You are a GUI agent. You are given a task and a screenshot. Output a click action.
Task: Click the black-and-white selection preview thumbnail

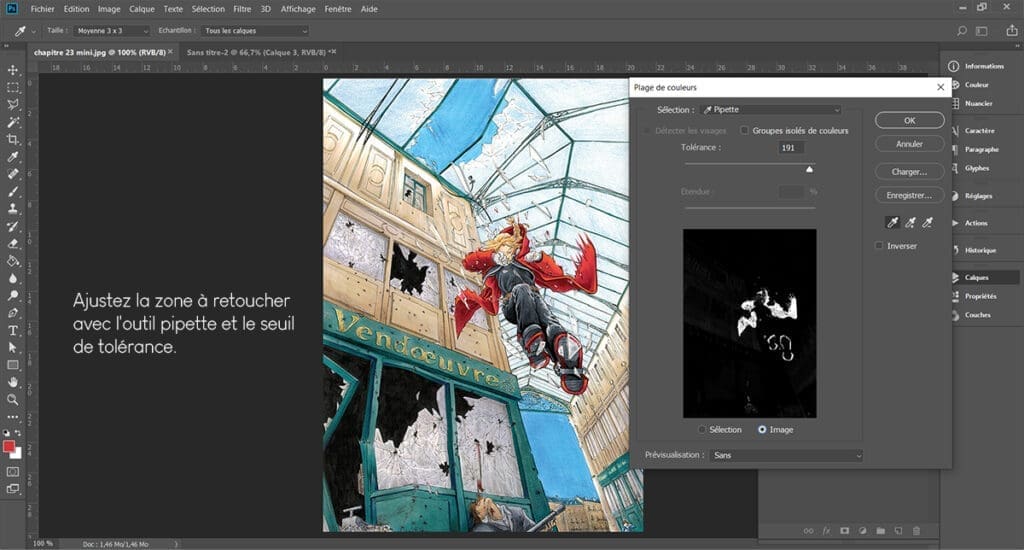pyautogui.click(x=750, y=323)
